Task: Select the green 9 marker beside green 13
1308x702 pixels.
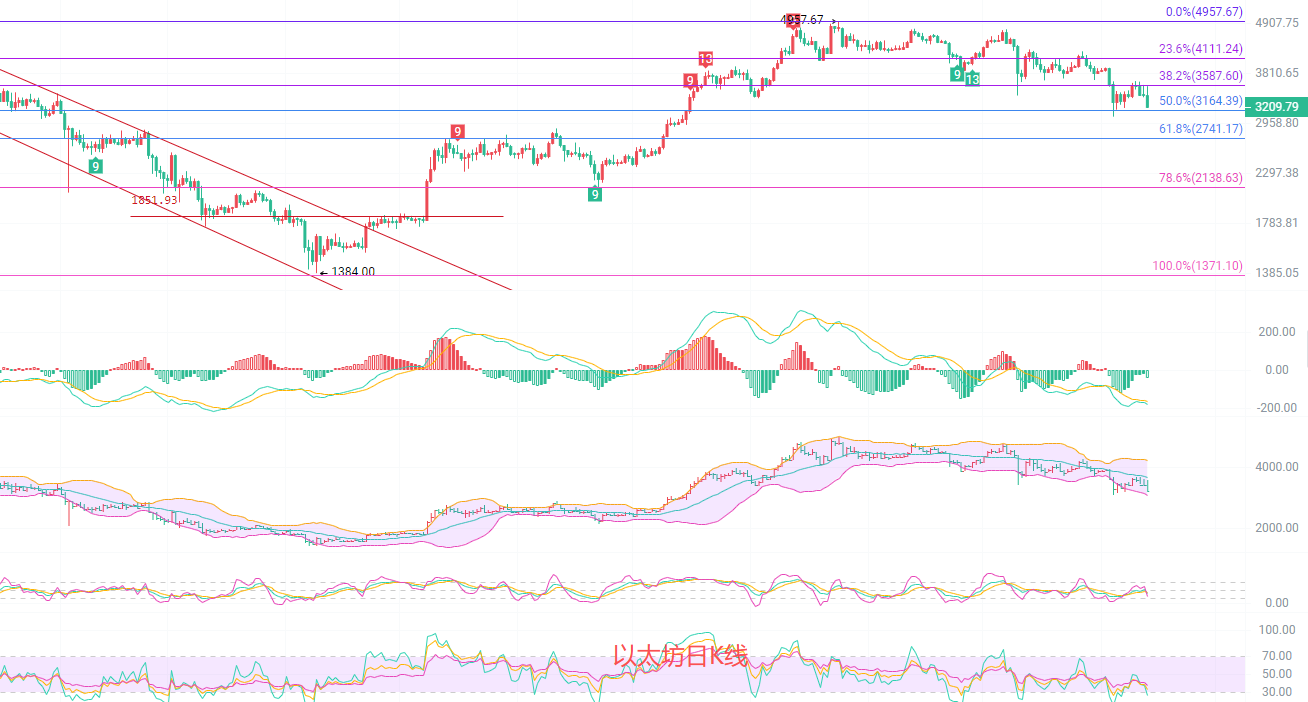Action: point(957,74)
